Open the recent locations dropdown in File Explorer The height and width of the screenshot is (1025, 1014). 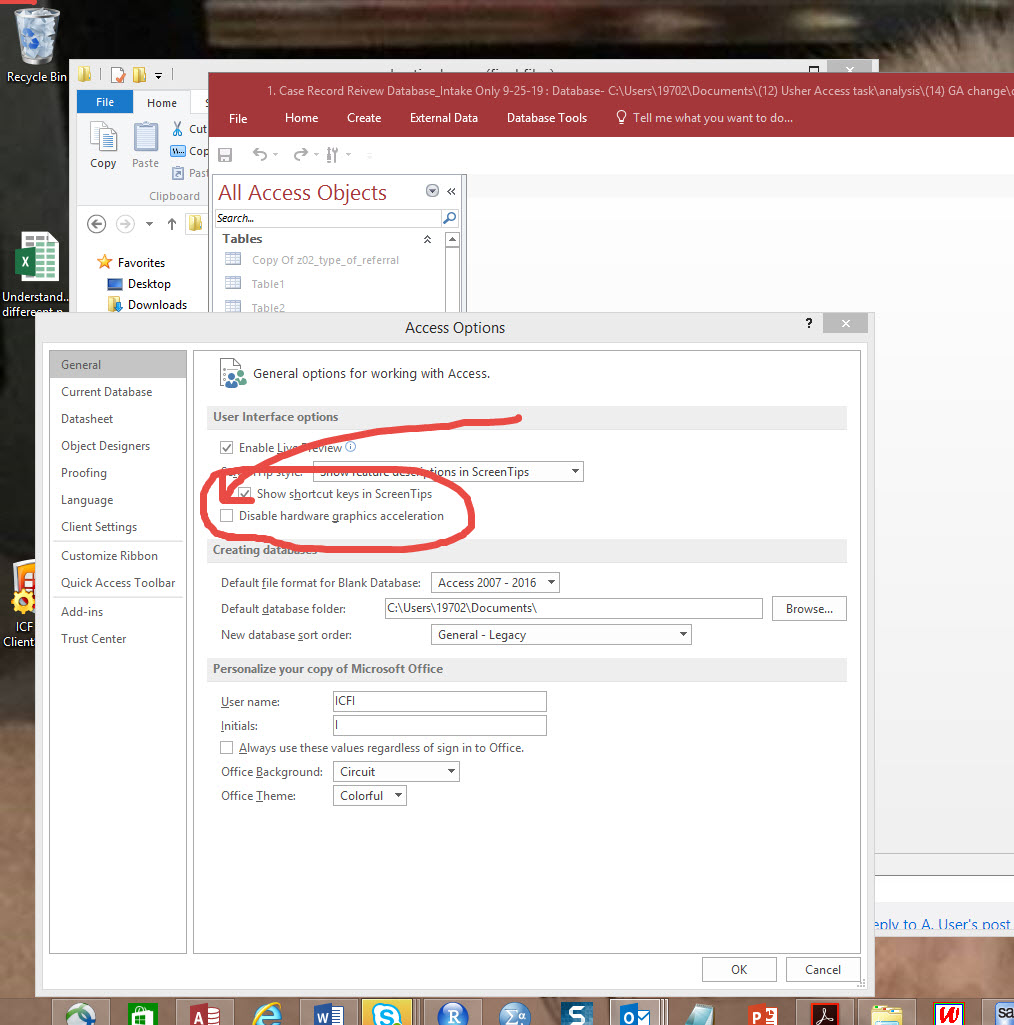[150, 224]
